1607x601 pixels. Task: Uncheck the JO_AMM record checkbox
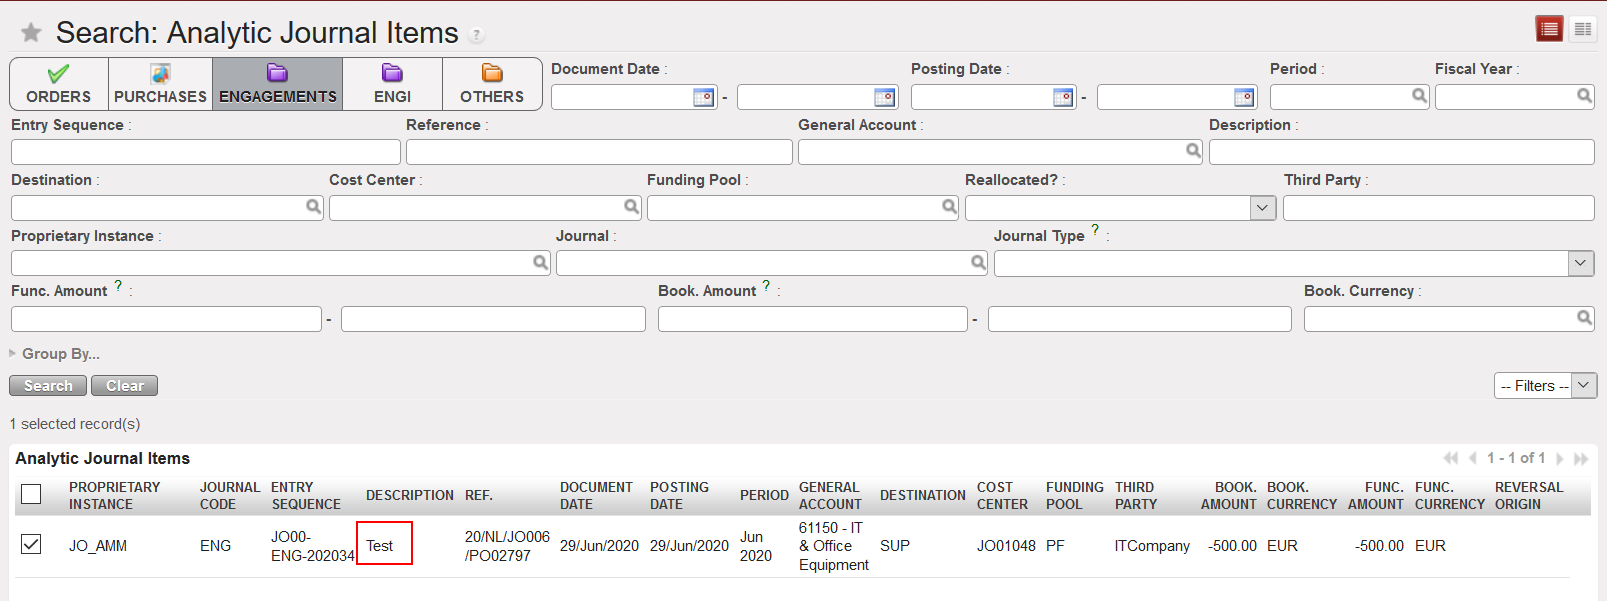(x=31, y=544)
